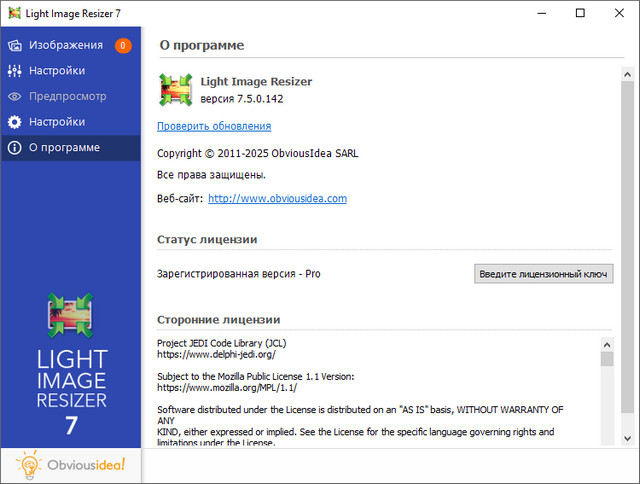
Task: Click the info icon beside О программе
Action: (x=15, y=147)
